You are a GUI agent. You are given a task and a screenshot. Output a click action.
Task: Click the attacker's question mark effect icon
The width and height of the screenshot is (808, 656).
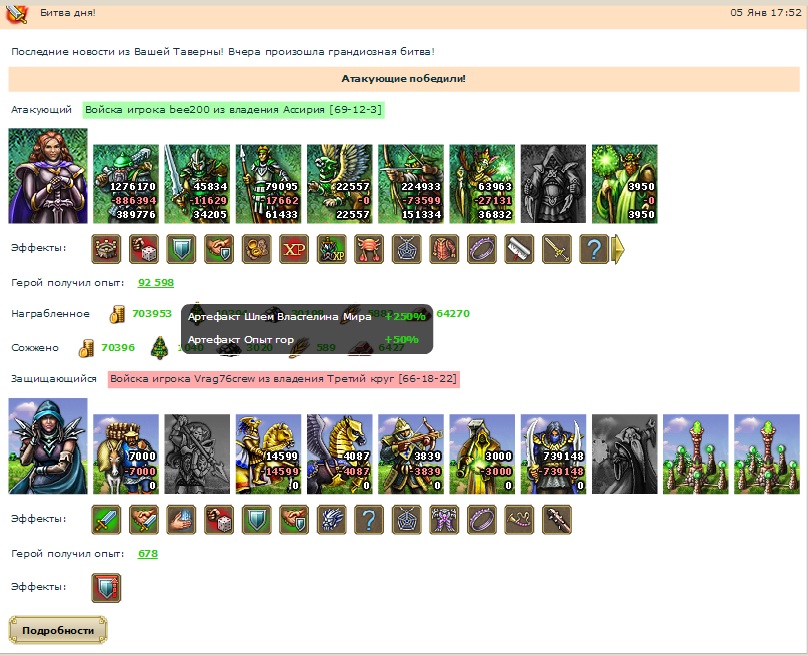(594, 249)
